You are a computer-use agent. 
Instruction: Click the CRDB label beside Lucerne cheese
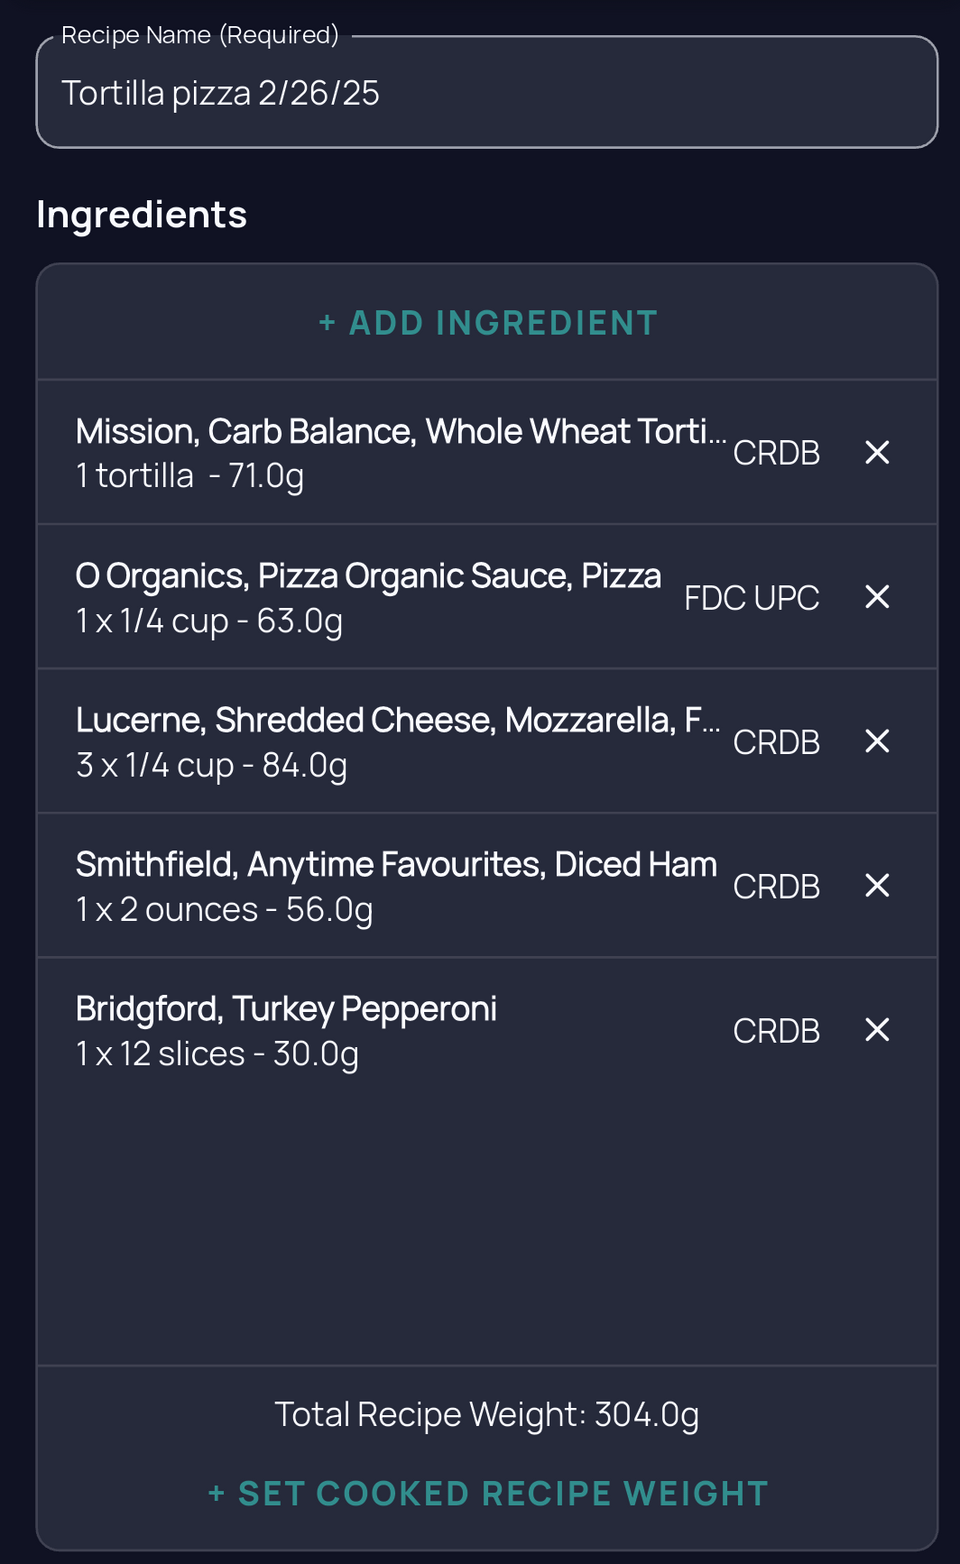(776, 742)
